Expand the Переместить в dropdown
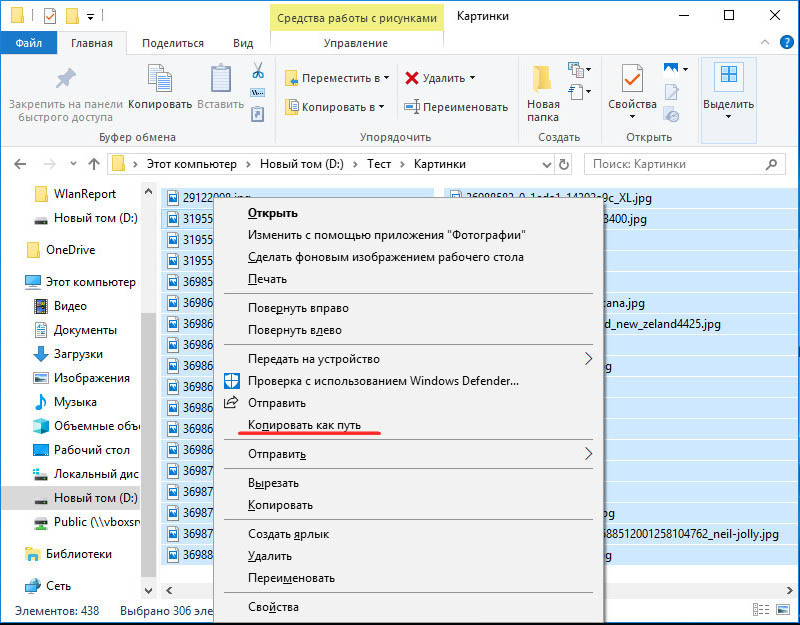 [x=387, y=78]
